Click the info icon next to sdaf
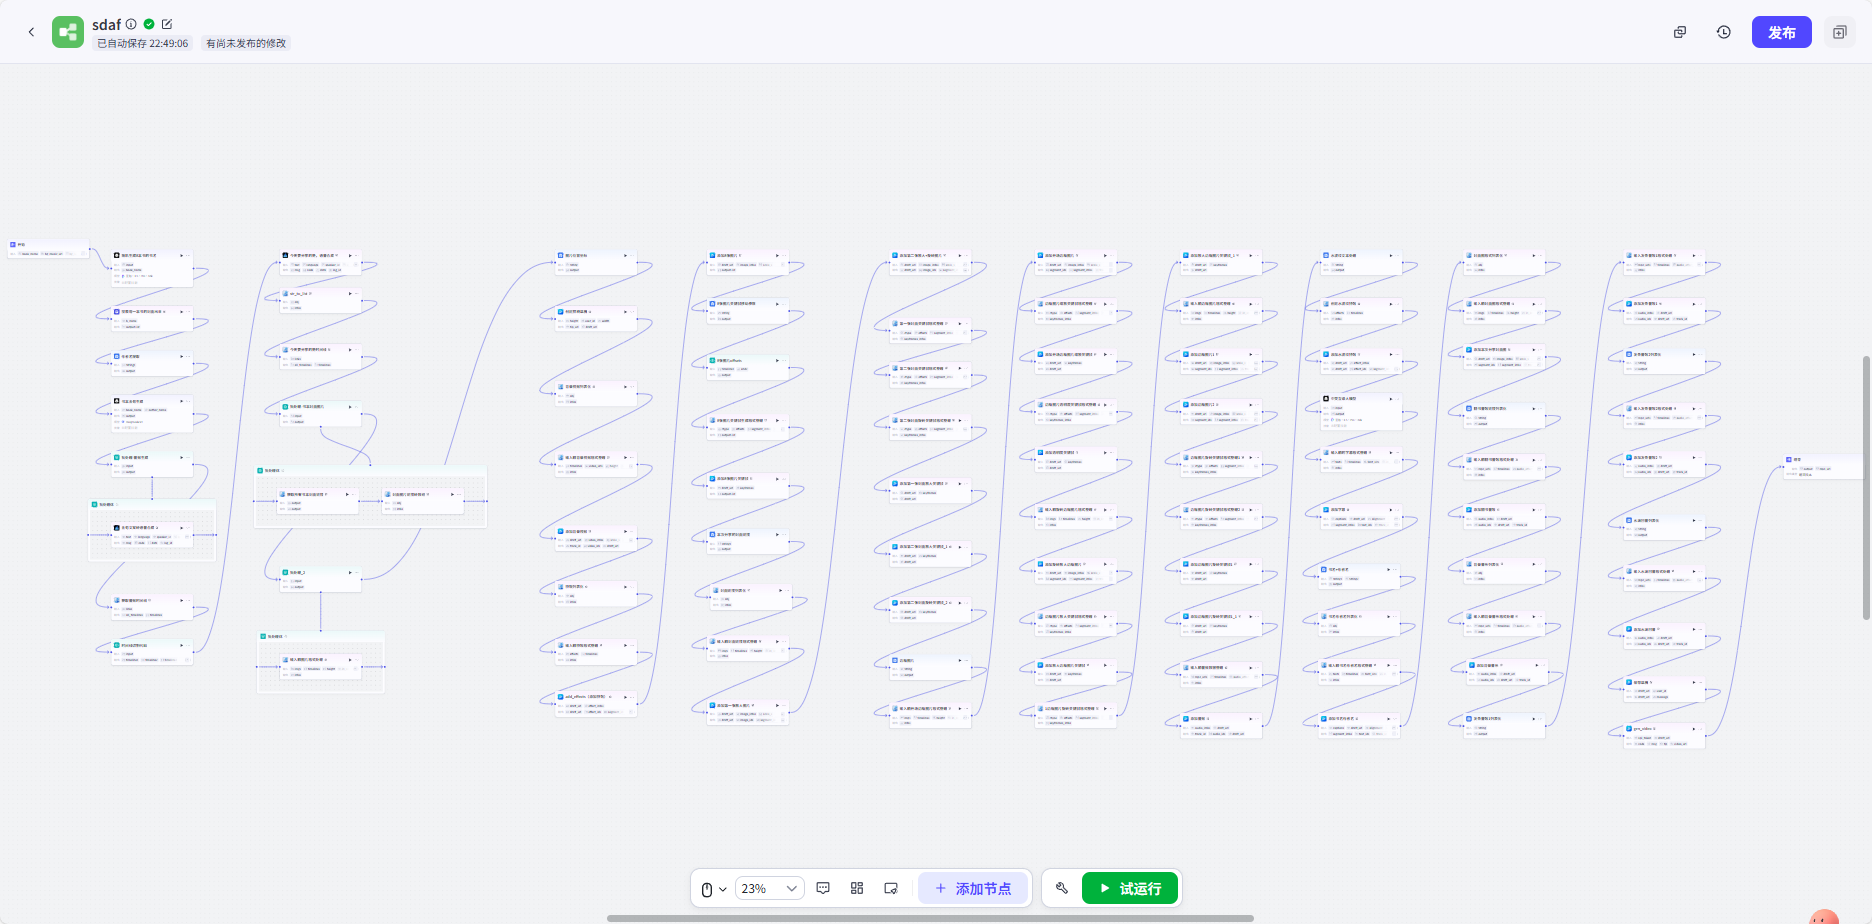1872x924 pixels. coord(131,24)
